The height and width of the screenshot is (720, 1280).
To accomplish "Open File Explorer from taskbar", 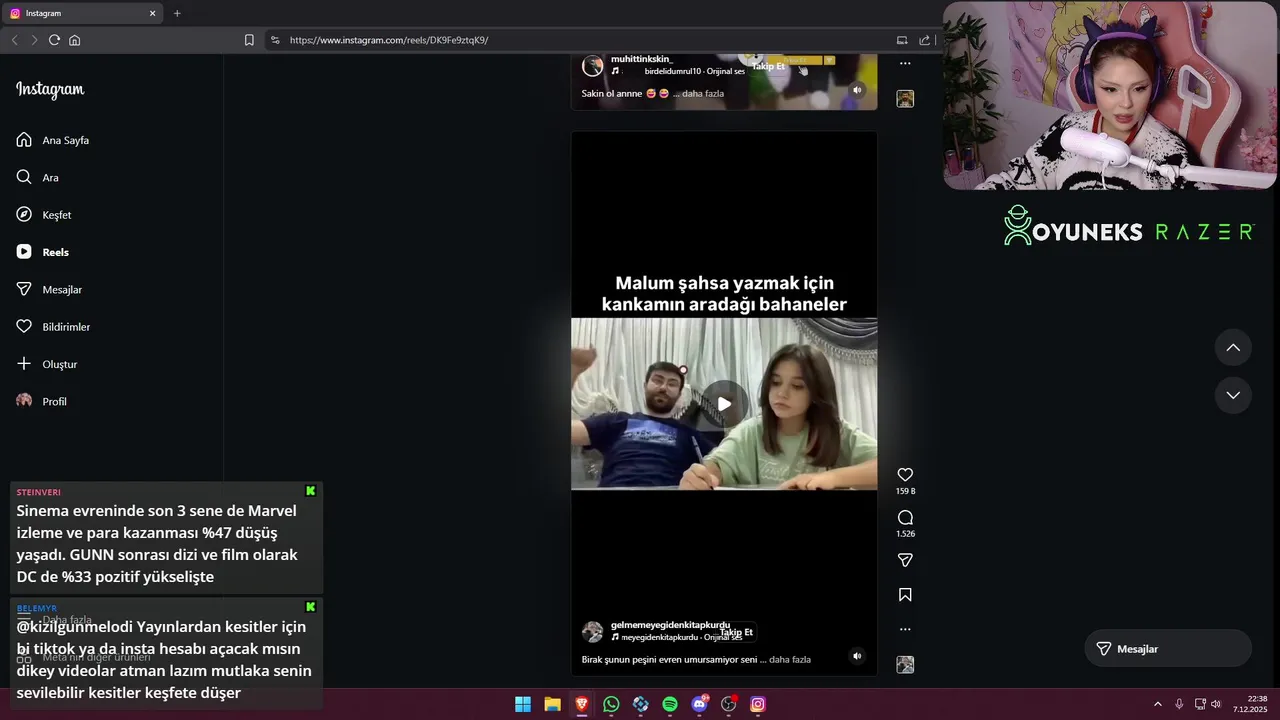I will coord(552,704).
